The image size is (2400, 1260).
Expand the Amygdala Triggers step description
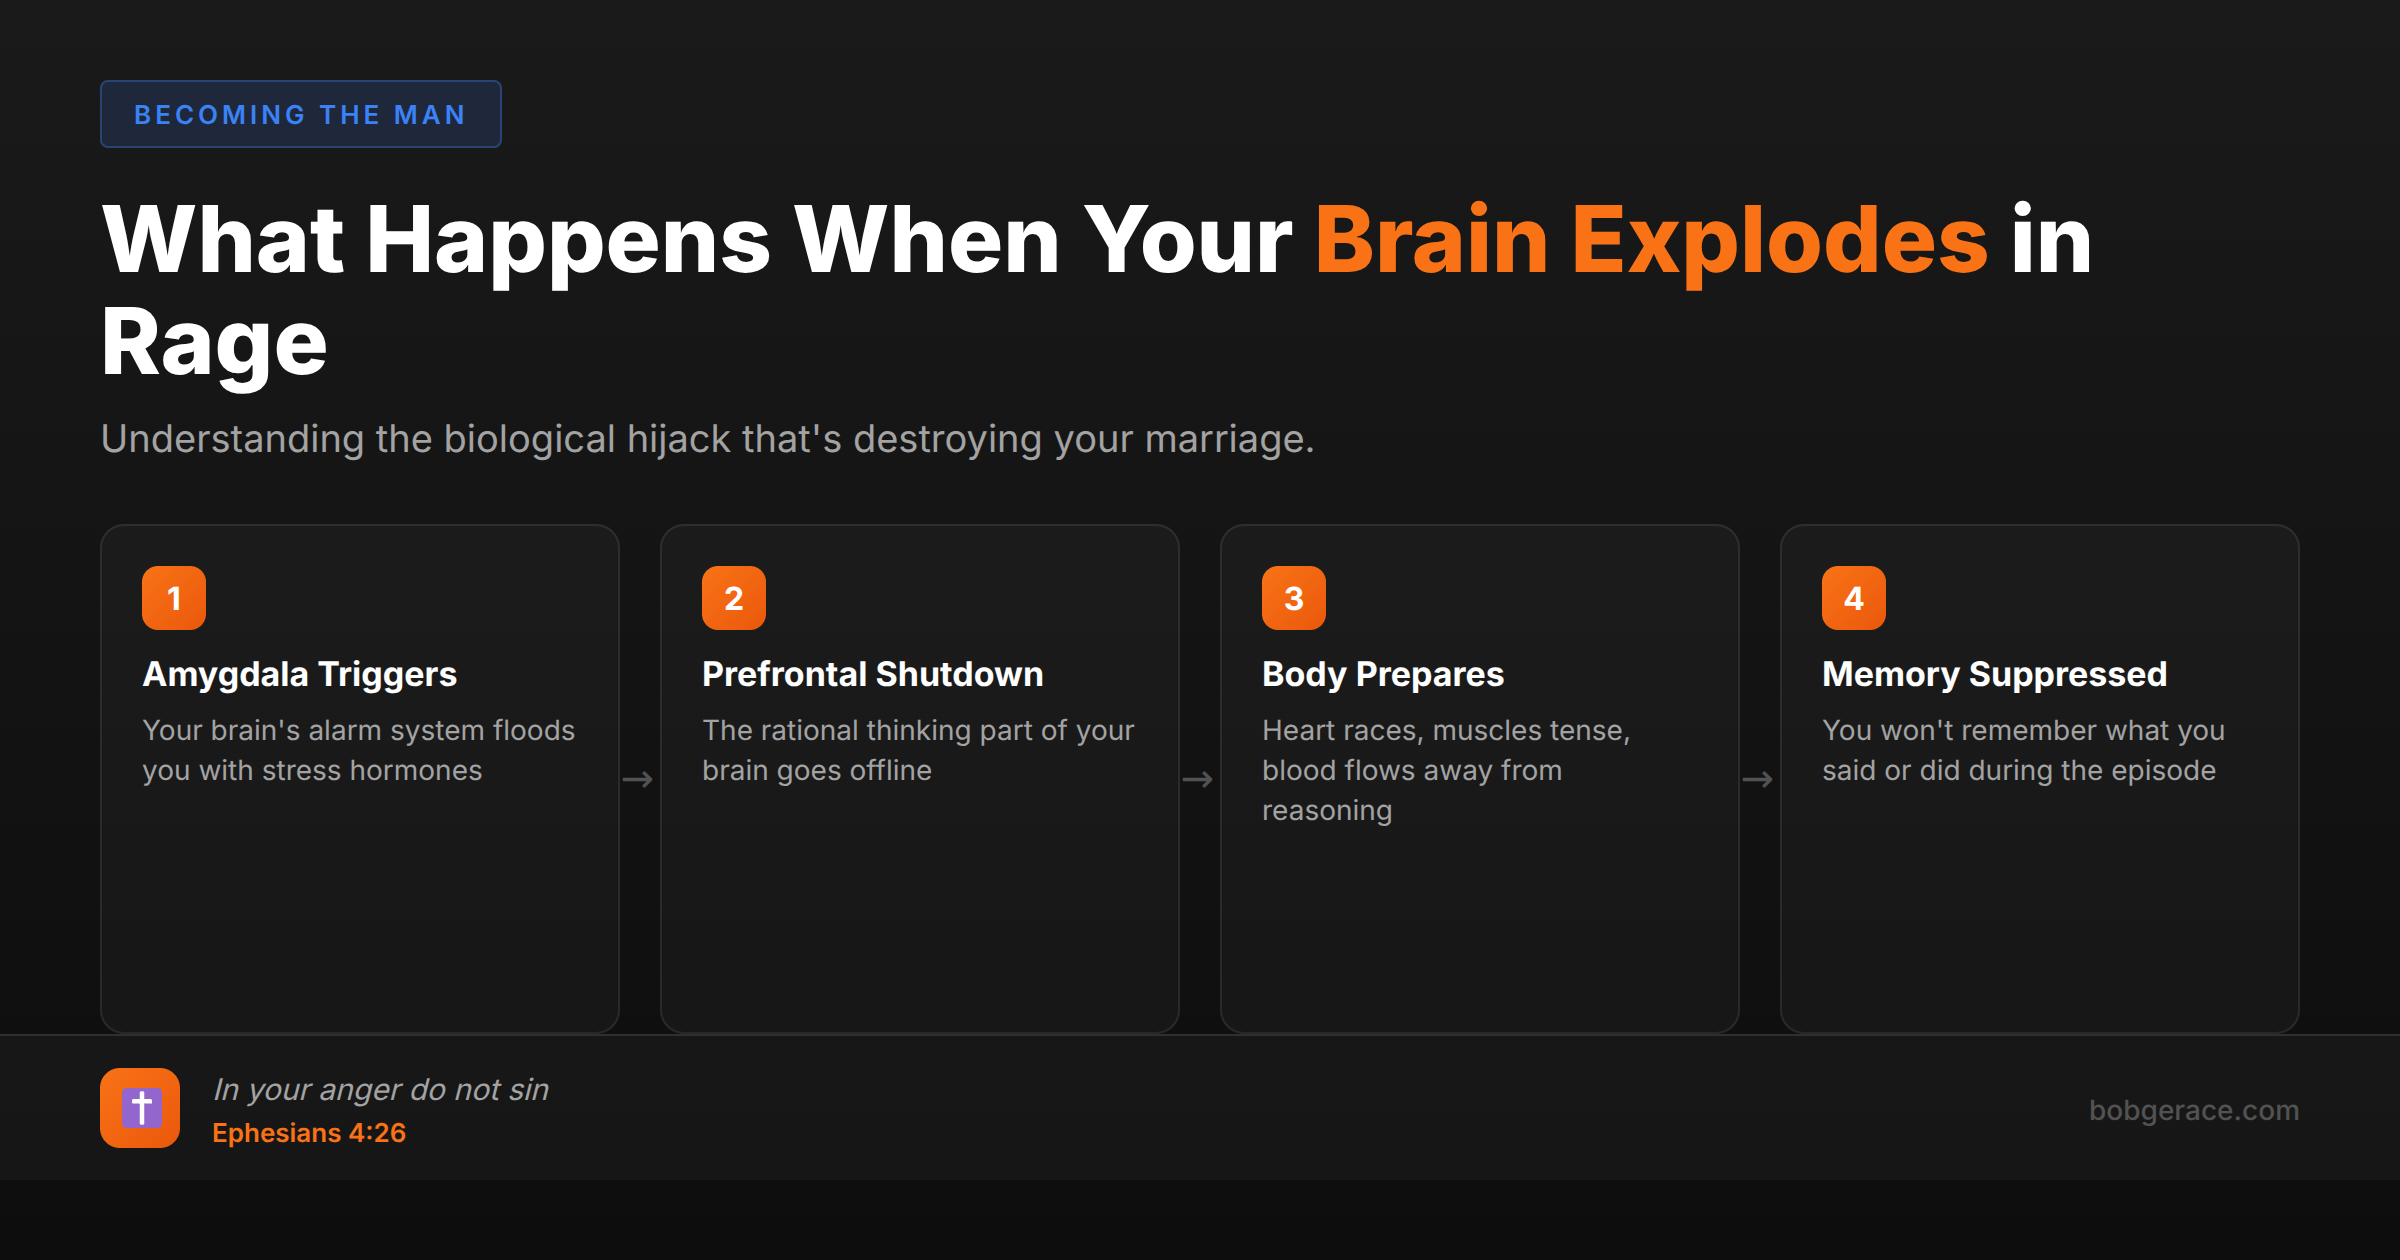[x=360, y=750]
